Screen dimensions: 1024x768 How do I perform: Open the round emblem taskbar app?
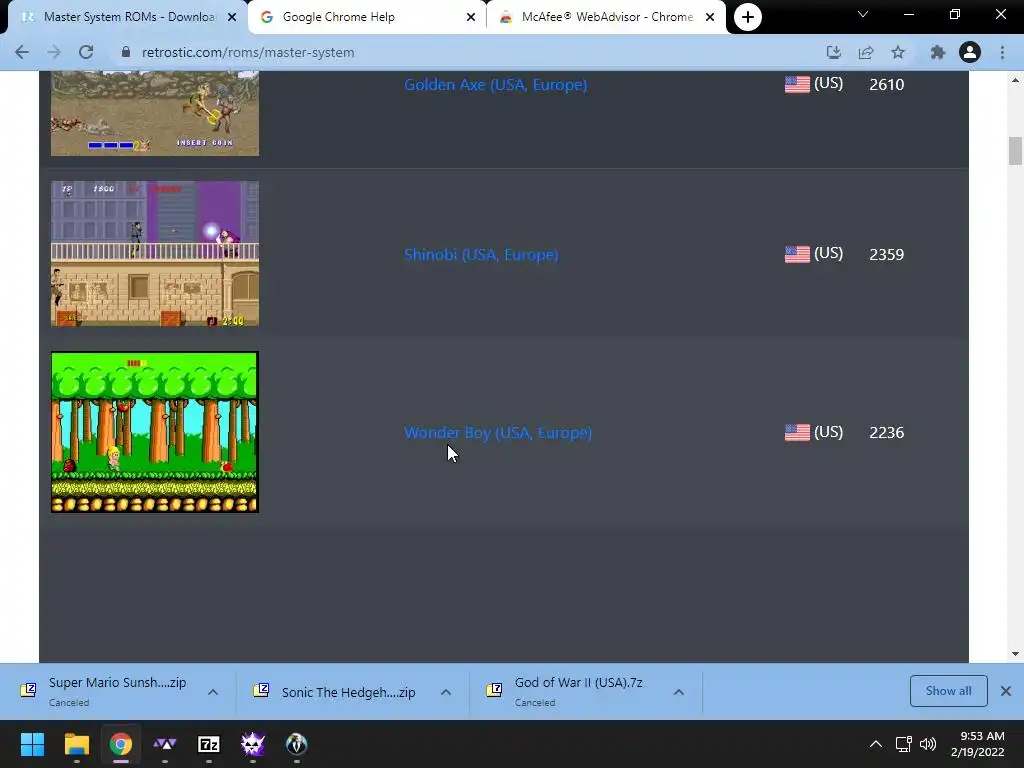296,744
